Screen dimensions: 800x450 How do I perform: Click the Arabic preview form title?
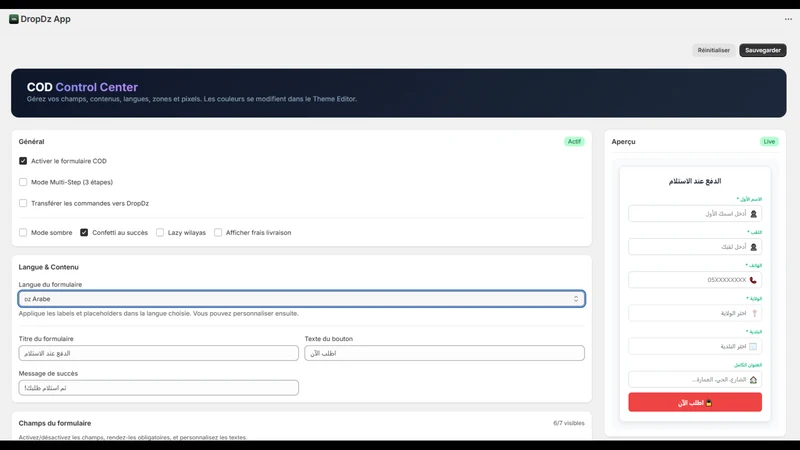pos(695,181)
